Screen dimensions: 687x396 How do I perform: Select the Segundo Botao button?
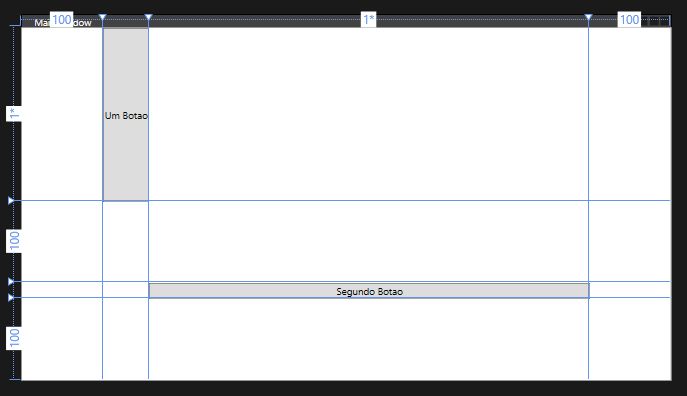(369, 291)
